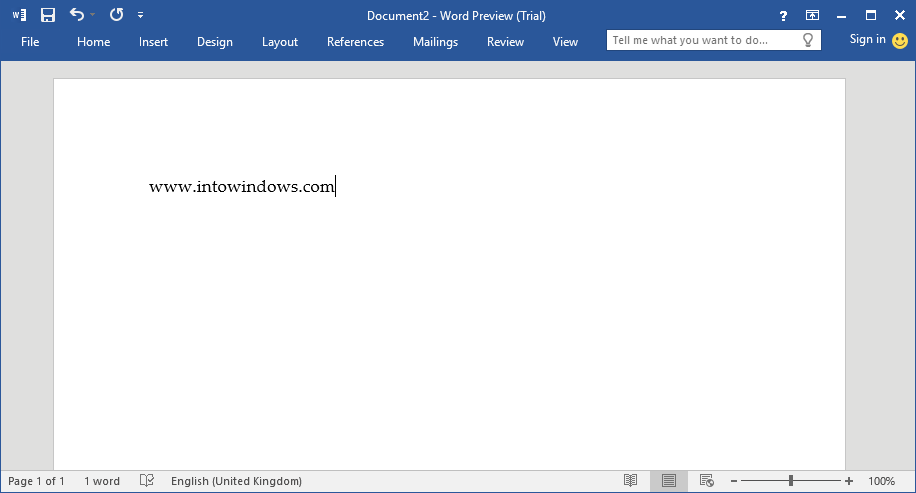Click the Sign in link
The width and height of the screenshot is (916, 493).
point(868,39)
